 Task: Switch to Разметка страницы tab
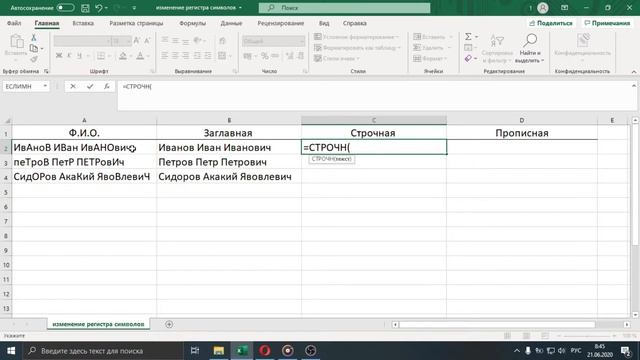click(x=136, y=23)
